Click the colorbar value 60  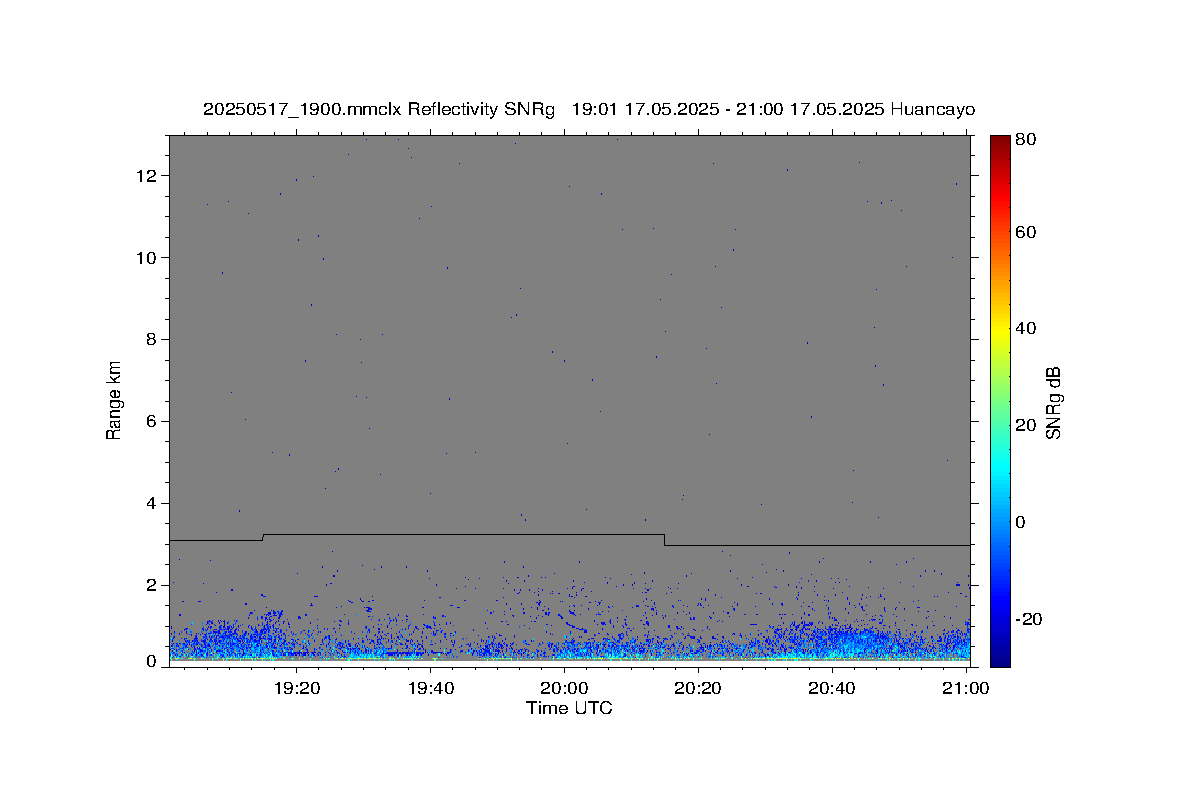tap(1027, 232)
